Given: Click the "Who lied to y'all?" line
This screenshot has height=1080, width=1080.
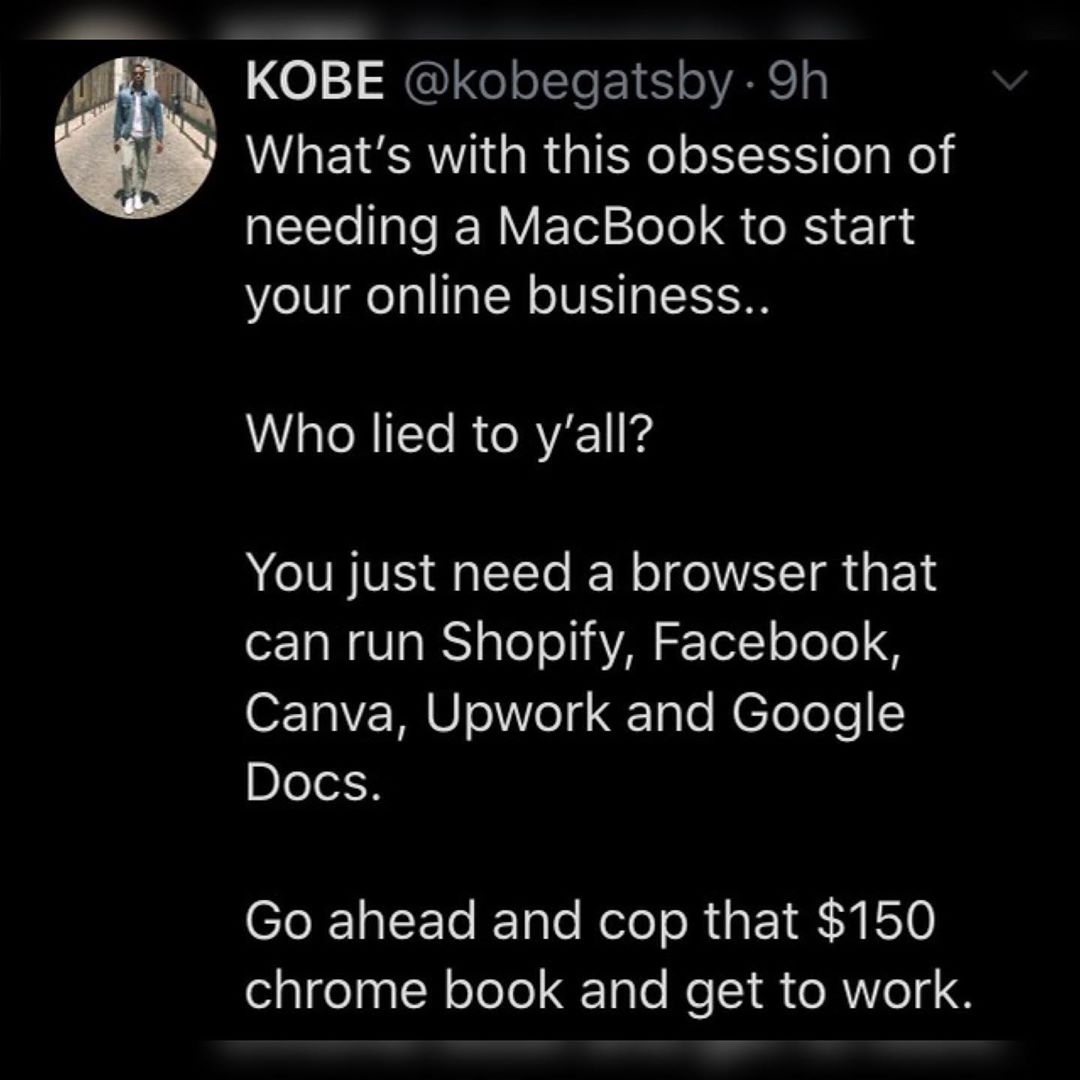Looking at the screenshot, I should point(448,434).
